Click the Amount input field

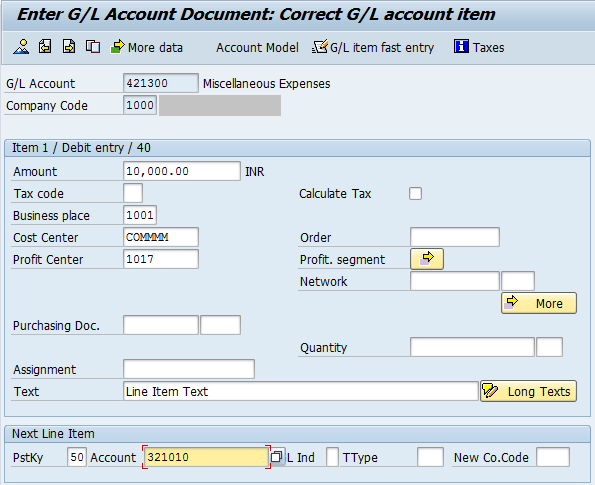pos(182,171)
